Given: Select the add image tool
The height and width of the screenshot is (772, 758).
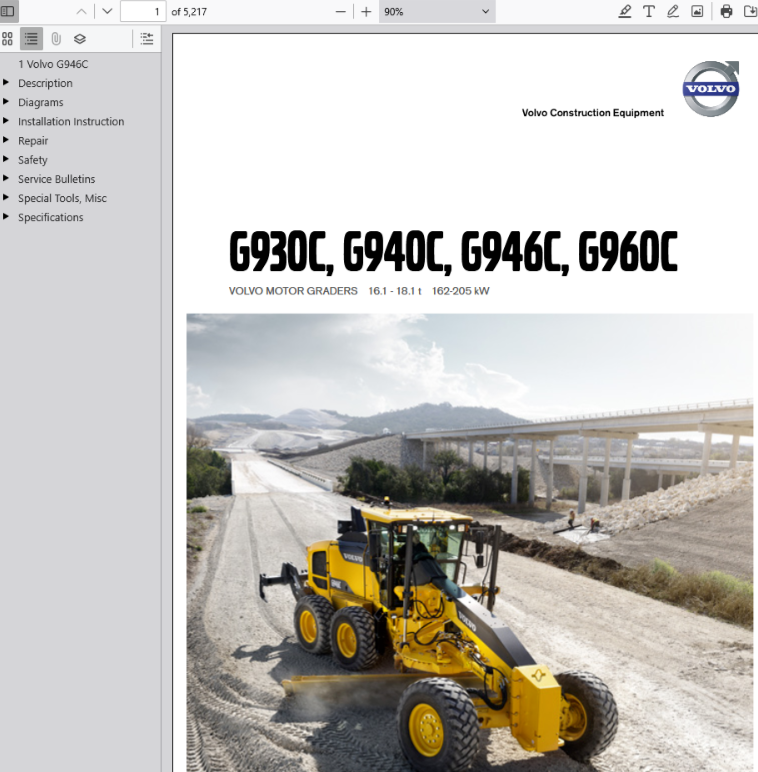Looking at the screenshot, I should click(697, 12).
